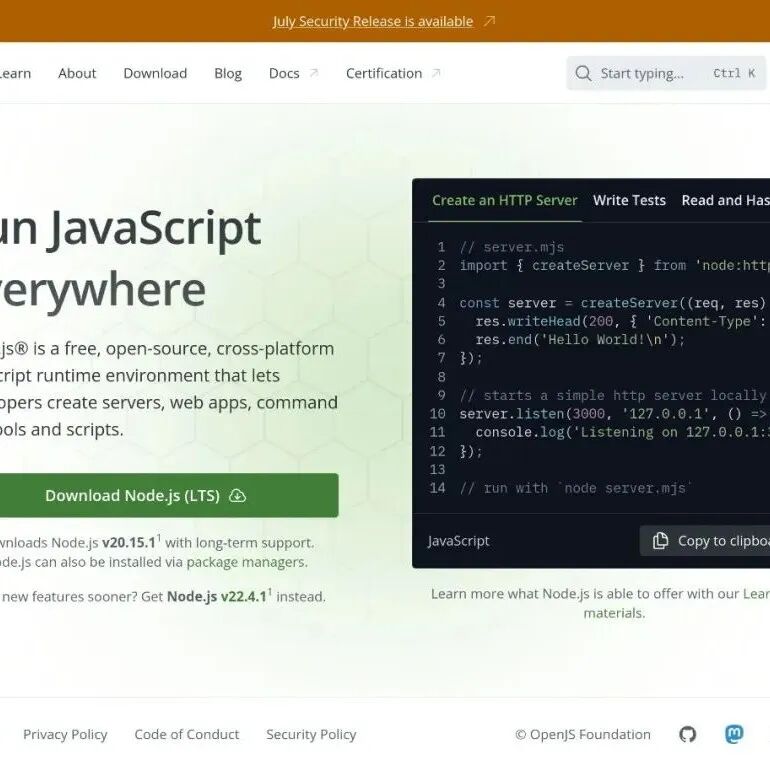Click the Ctrl K shortcut hint
The width and height of the screenshot is (770, 771).
pyautogui.click(x=734, y=73)
